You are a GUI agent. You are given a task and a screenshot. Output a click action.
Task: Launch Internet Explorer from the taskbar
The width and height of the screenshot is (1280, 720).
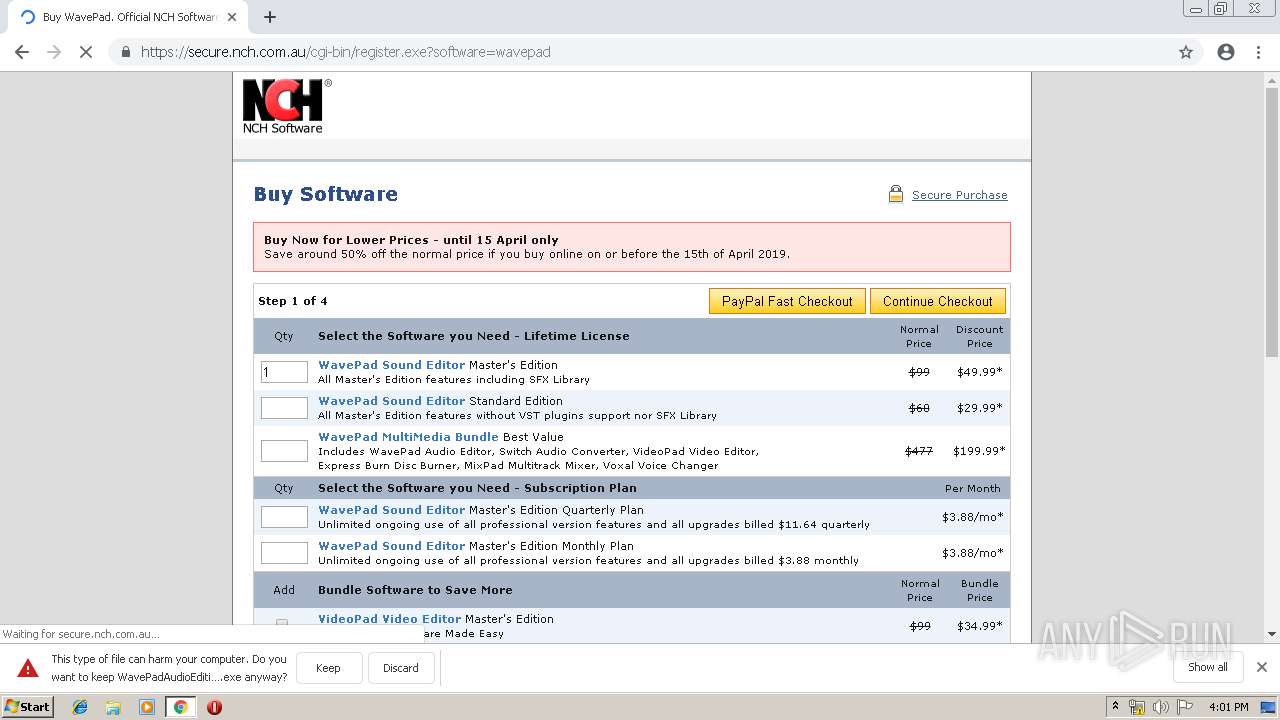[80, 707]
